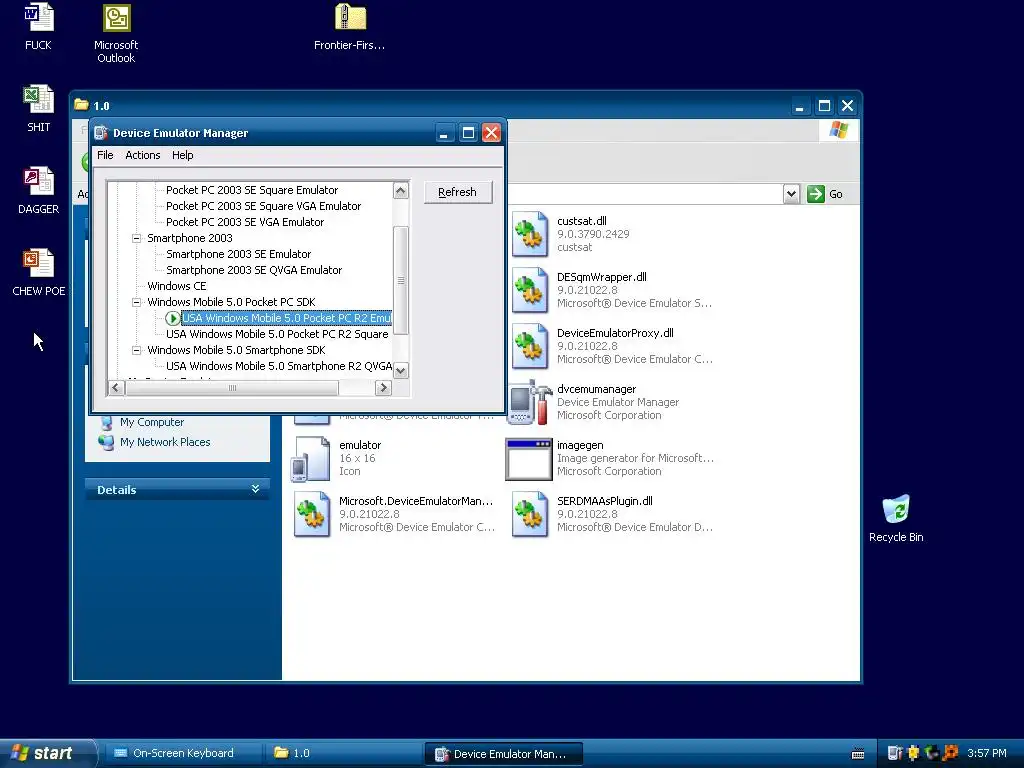Select the imagegen application icon
Image resolution: width=1024 pixels, height=768 pixels.
tap(528, 459)
